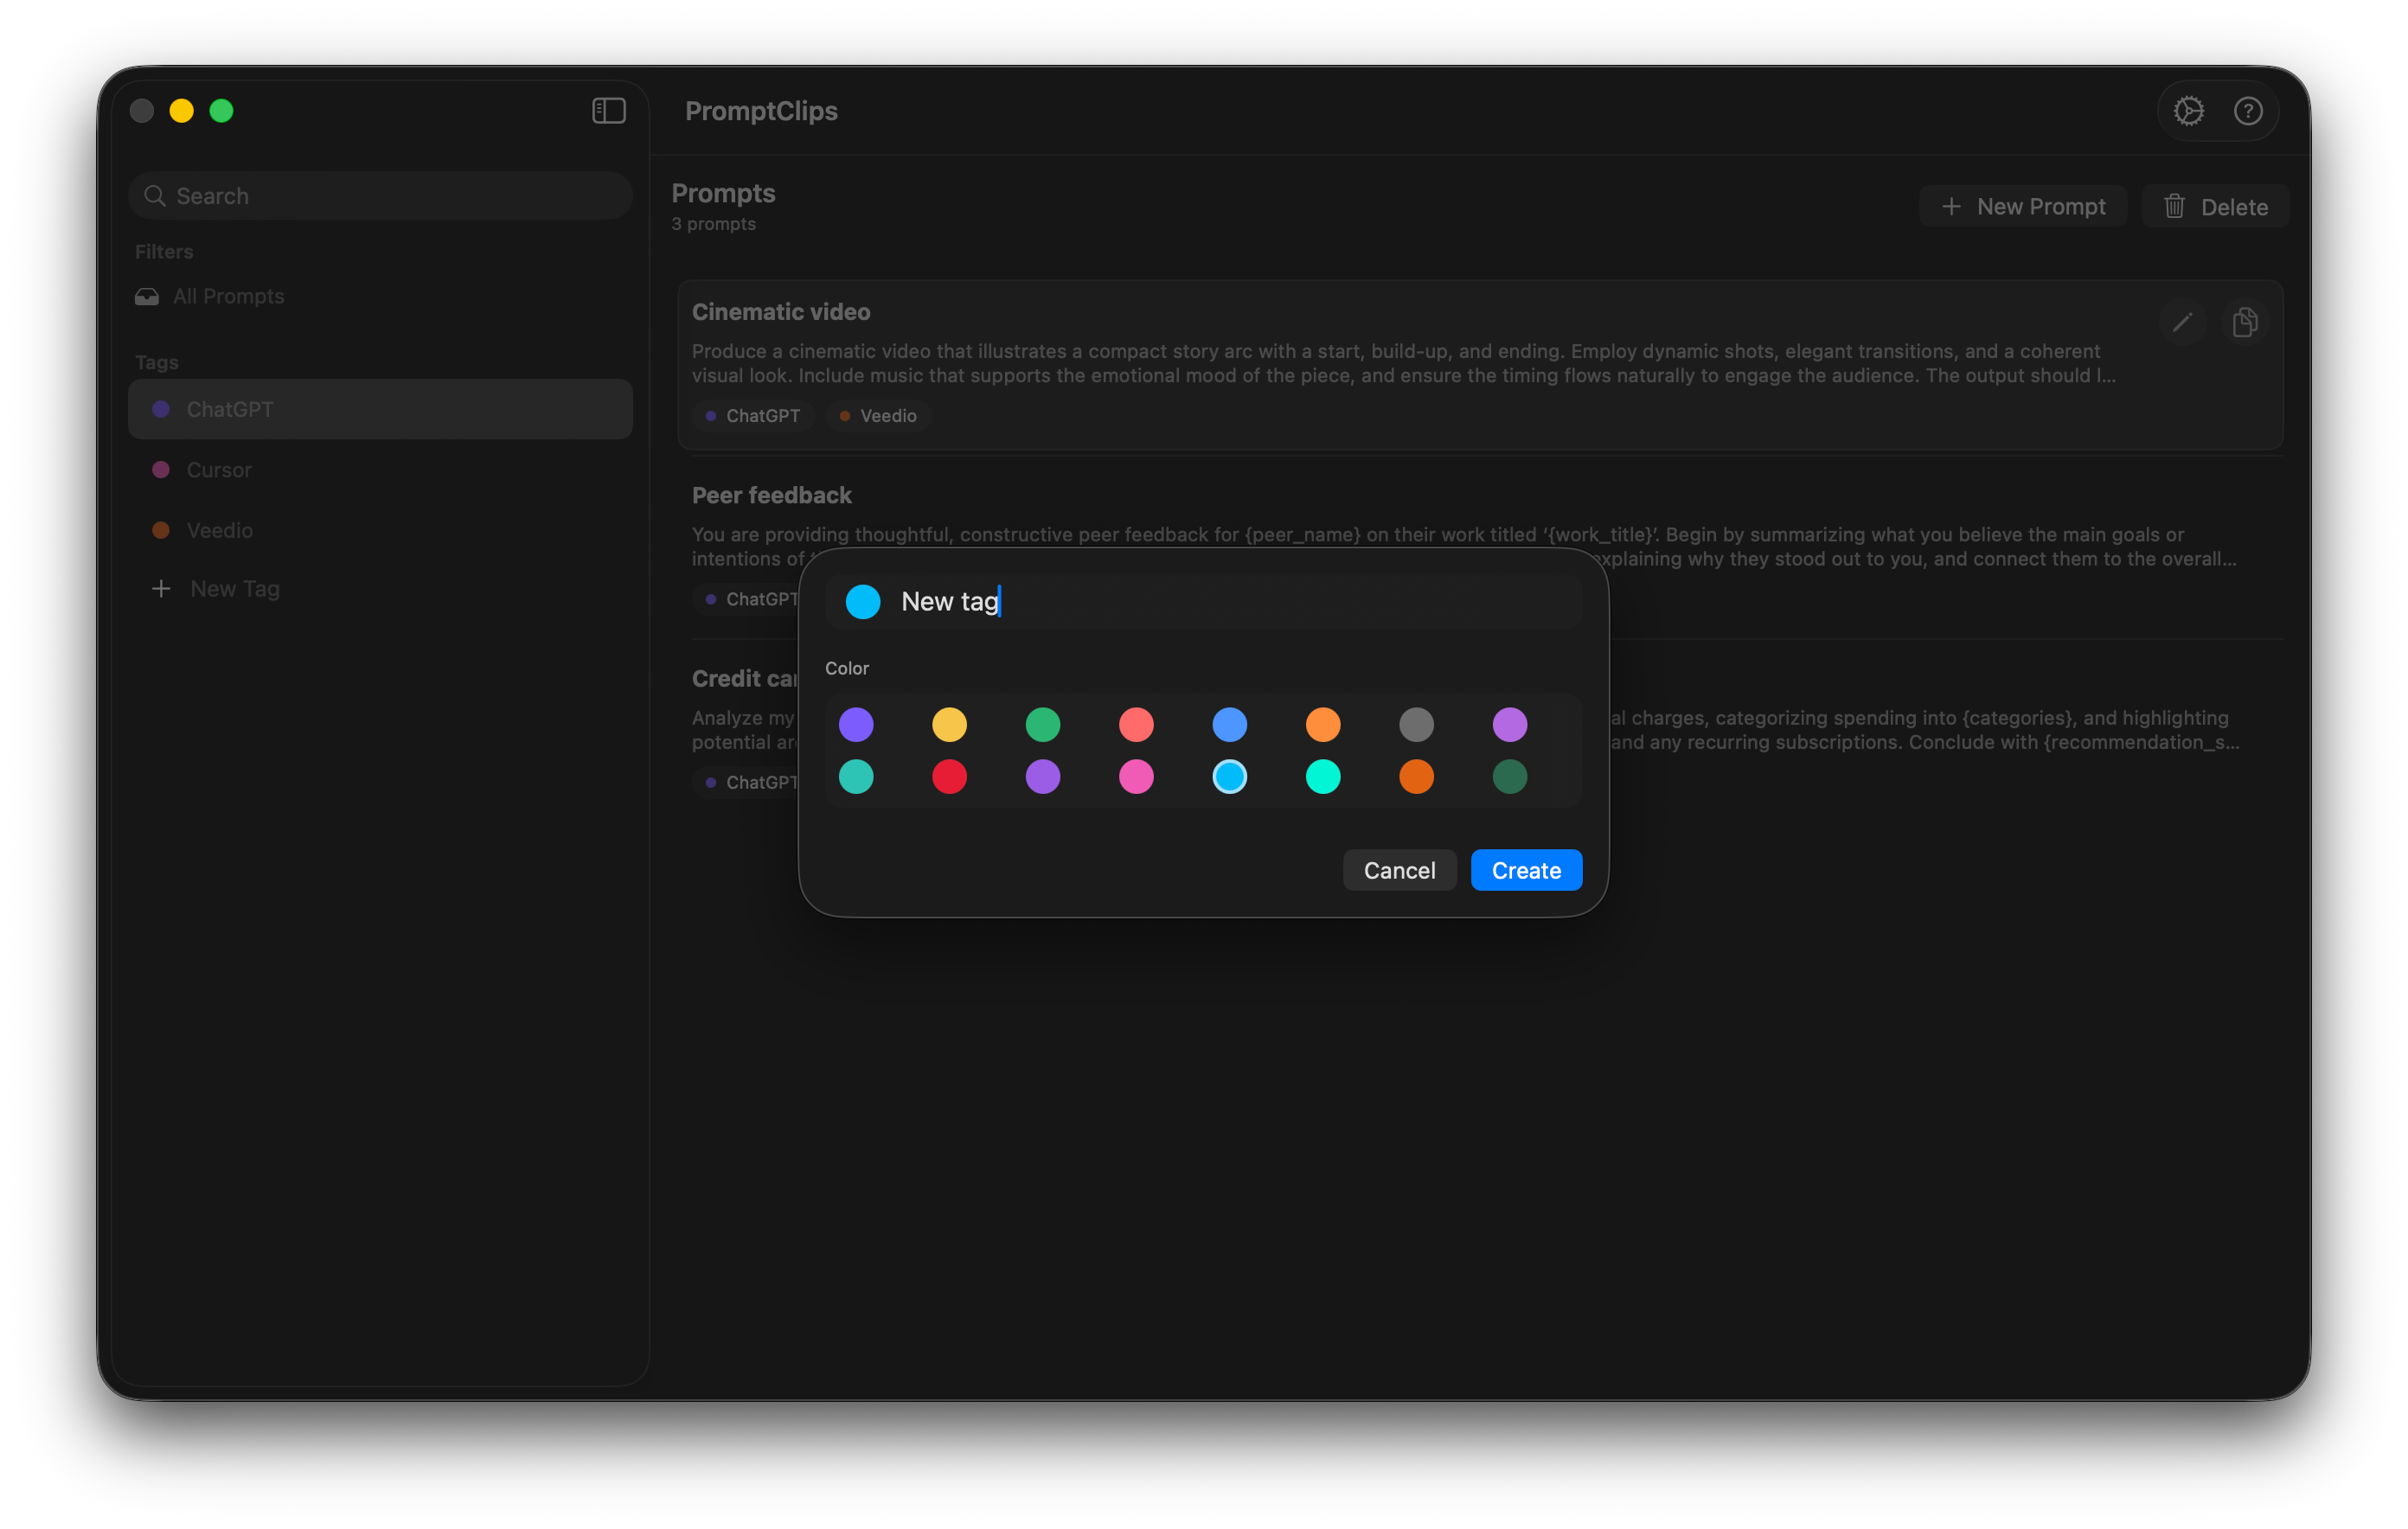Click the pencil edit icon on Cinematic video
2408x1529 pixels.
pos(2182,322)
